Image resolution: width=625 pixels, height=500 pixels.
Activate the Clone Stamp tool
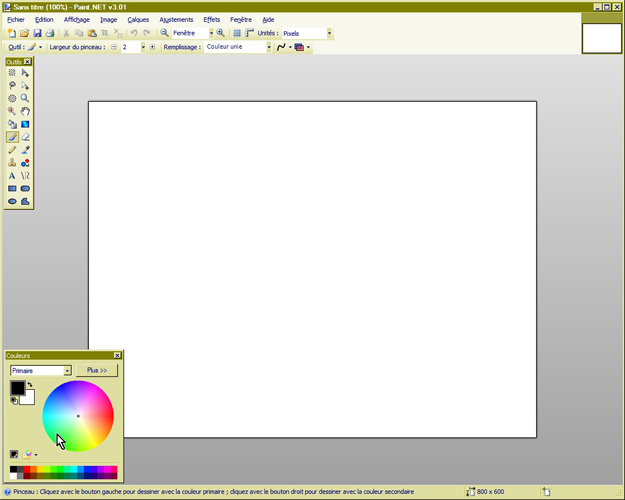12,162
